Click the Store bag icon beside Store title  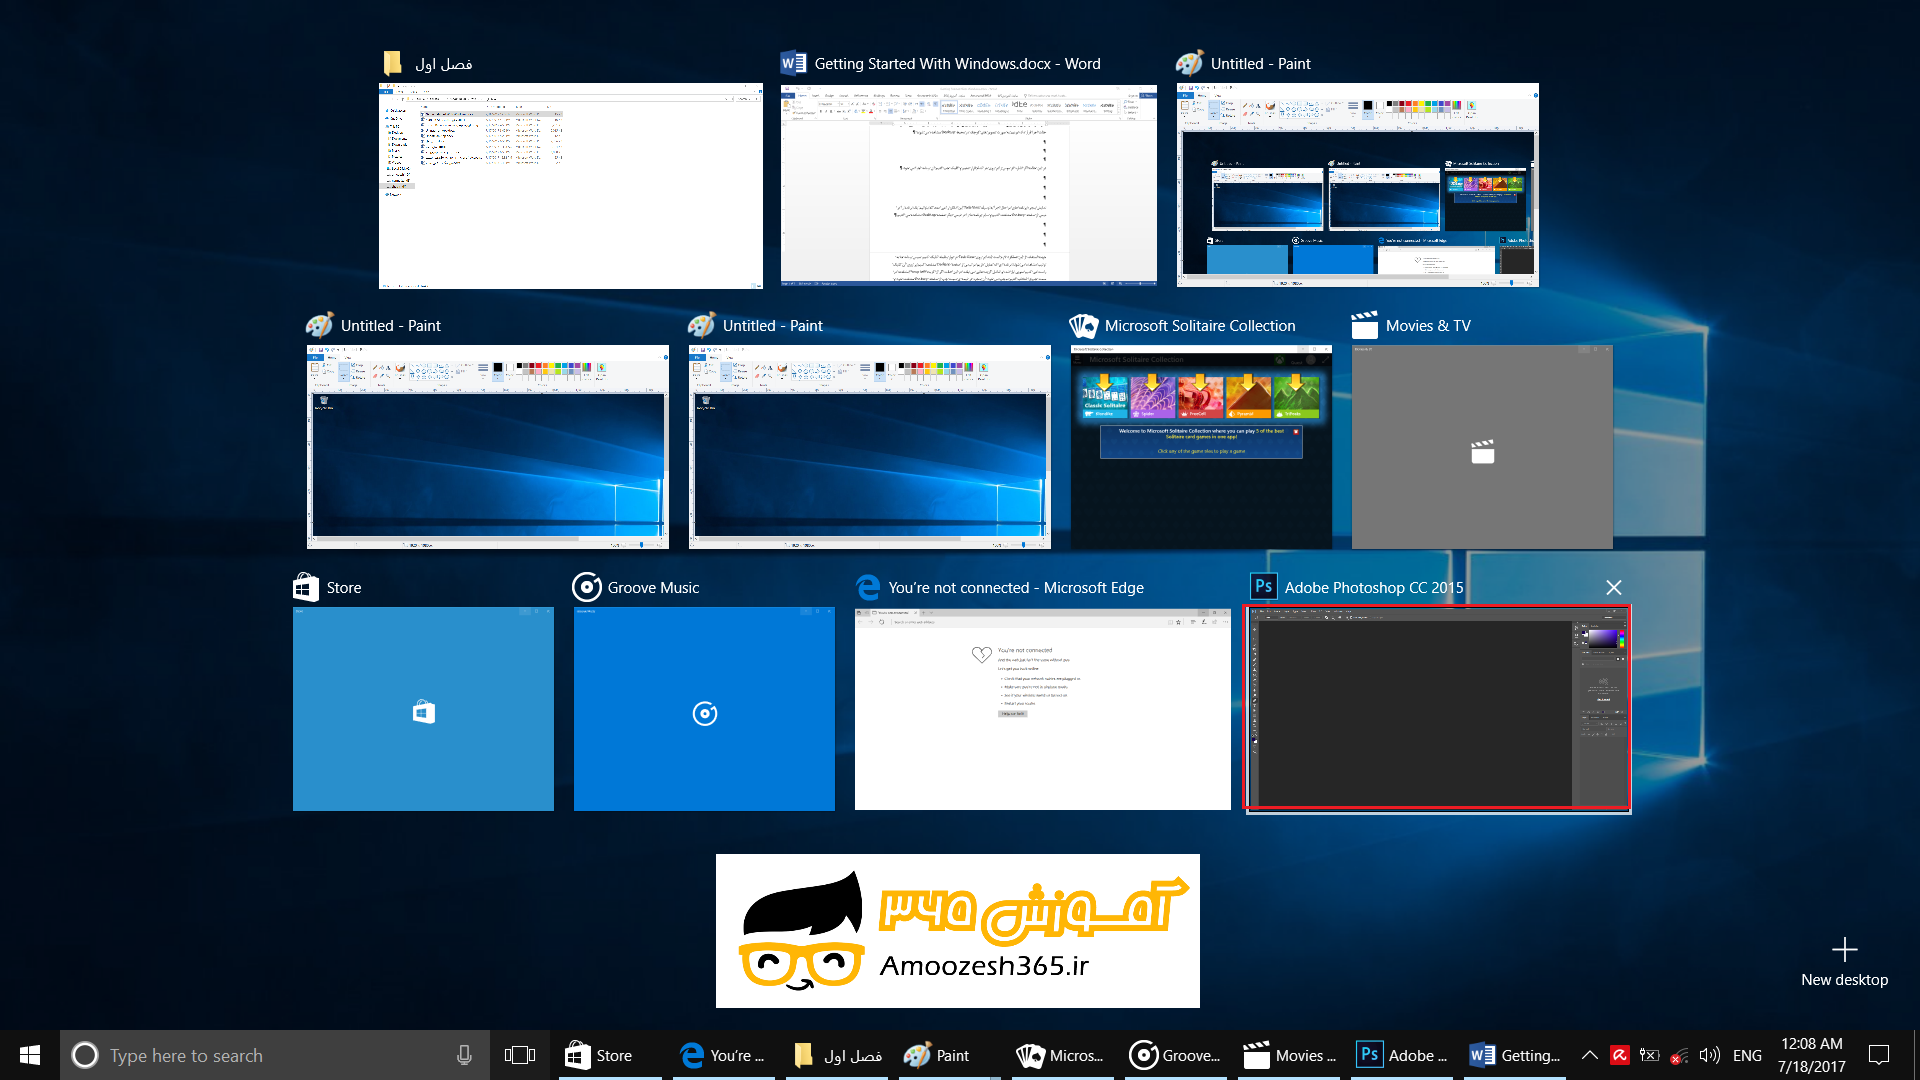tap(306, 587)
